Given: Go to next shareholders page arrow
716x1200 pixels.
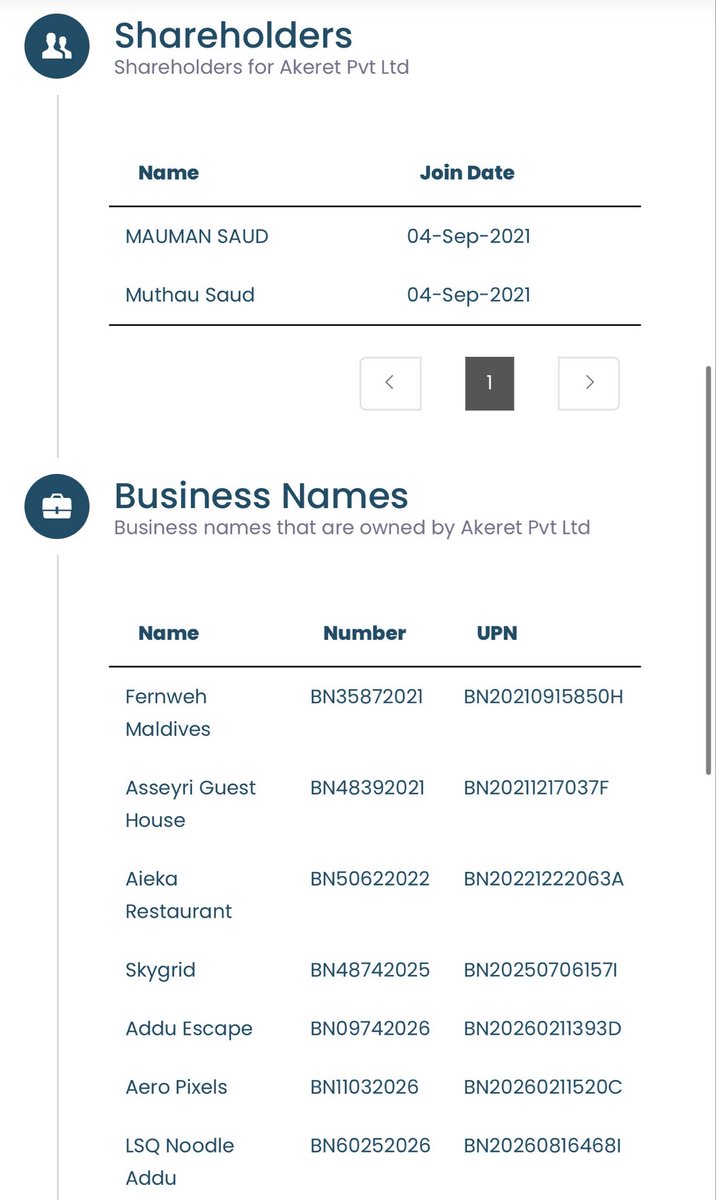Looking at the screenshot, I should (589, 383).
